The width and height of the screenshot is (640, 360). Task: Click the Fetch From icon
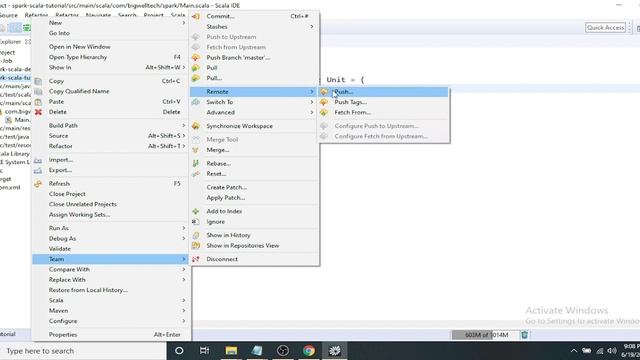(x=324, y=112)
